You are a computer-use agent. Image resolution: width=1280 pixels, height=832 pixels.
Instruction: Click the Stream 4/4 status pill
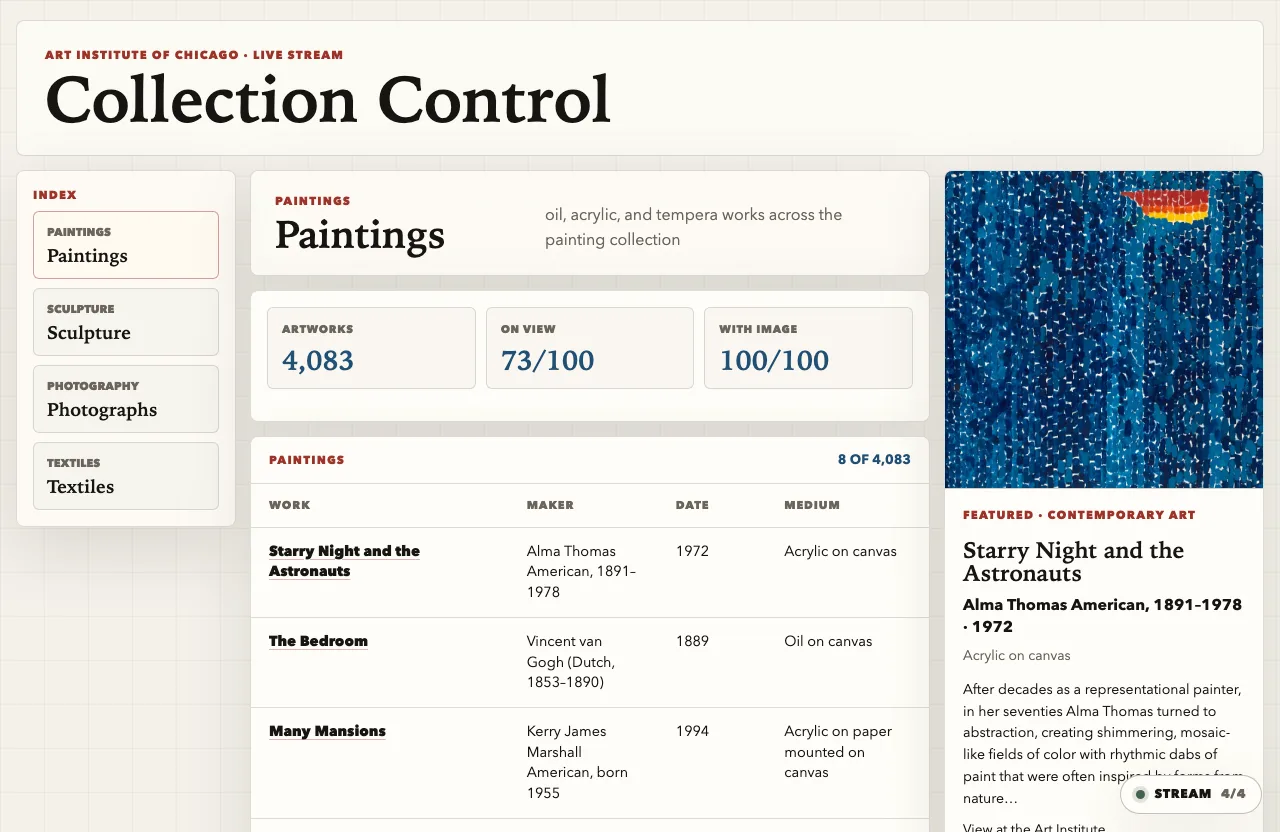click(1191, 794)
